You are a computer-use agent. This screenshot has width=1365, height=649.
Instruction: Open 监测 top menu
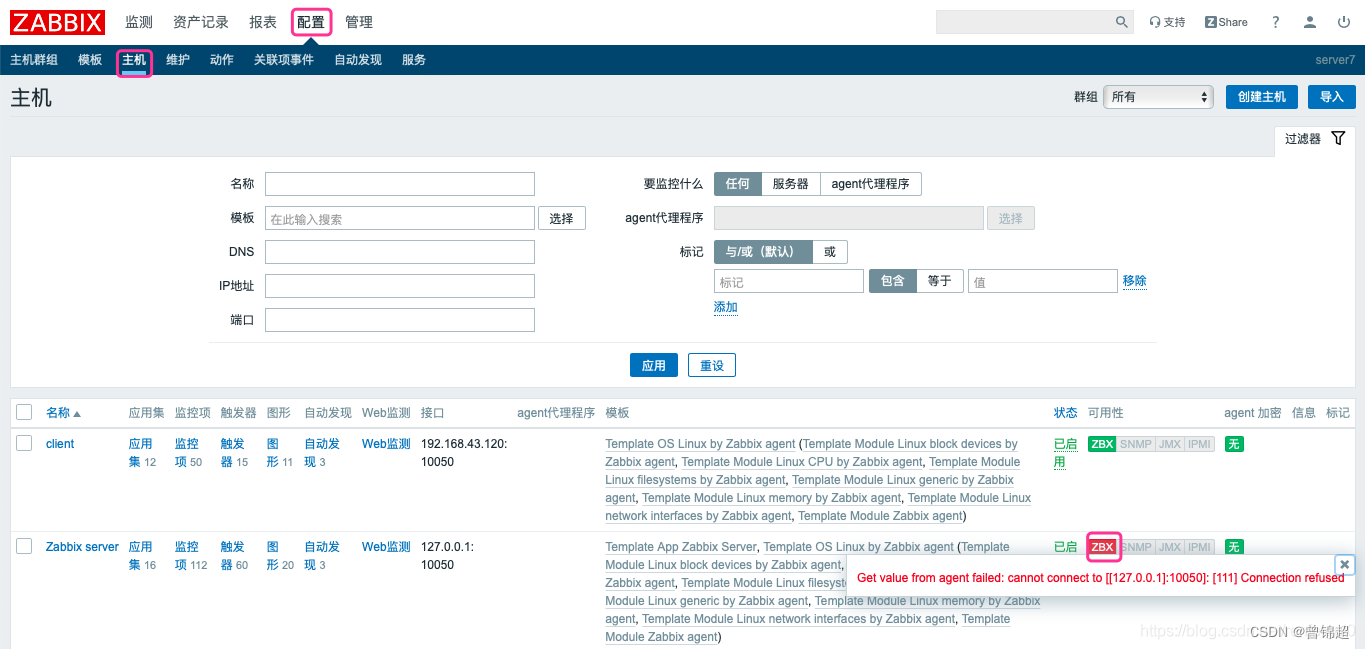[x=139, y=22]
